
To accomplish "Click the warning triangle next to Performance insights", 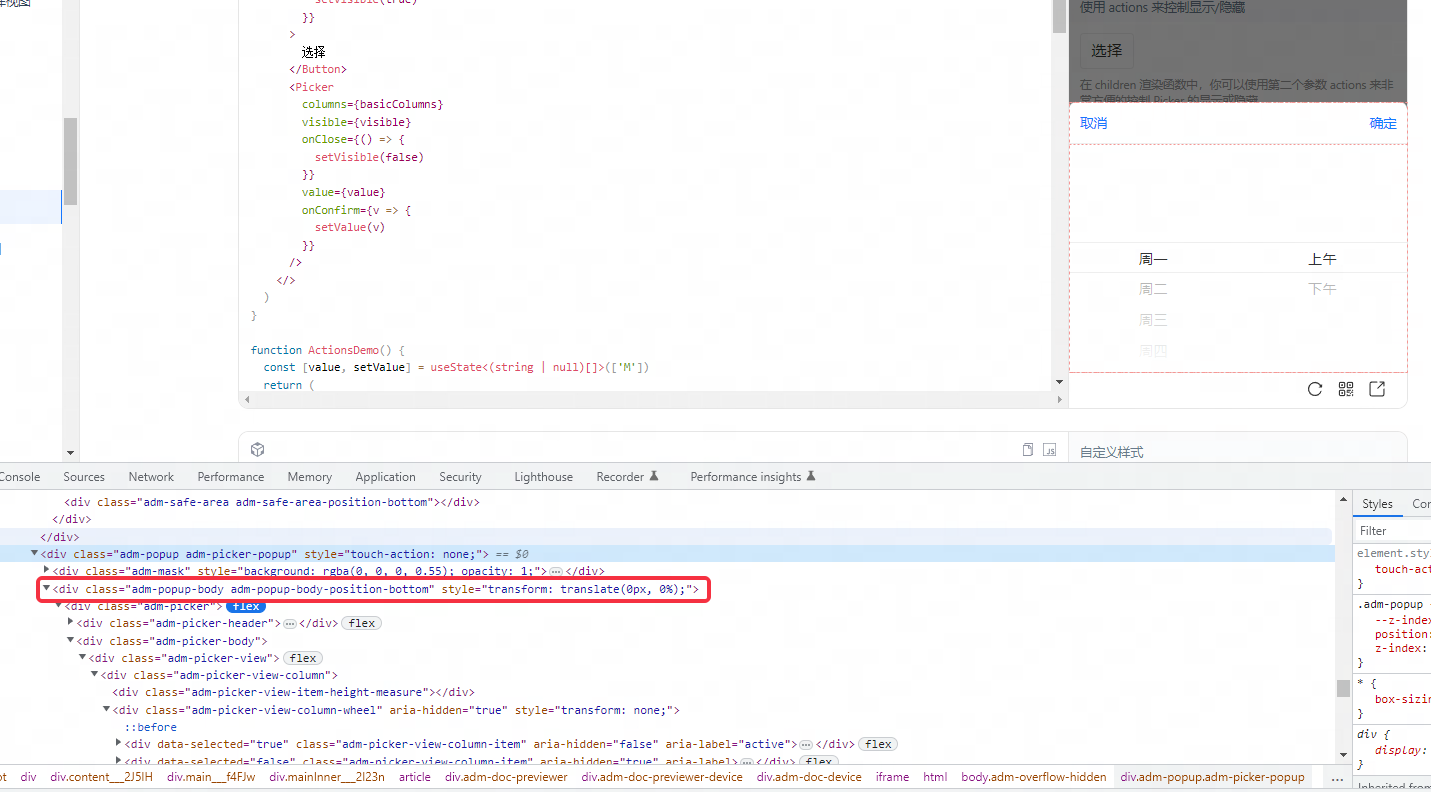I will tap(811, 475).
